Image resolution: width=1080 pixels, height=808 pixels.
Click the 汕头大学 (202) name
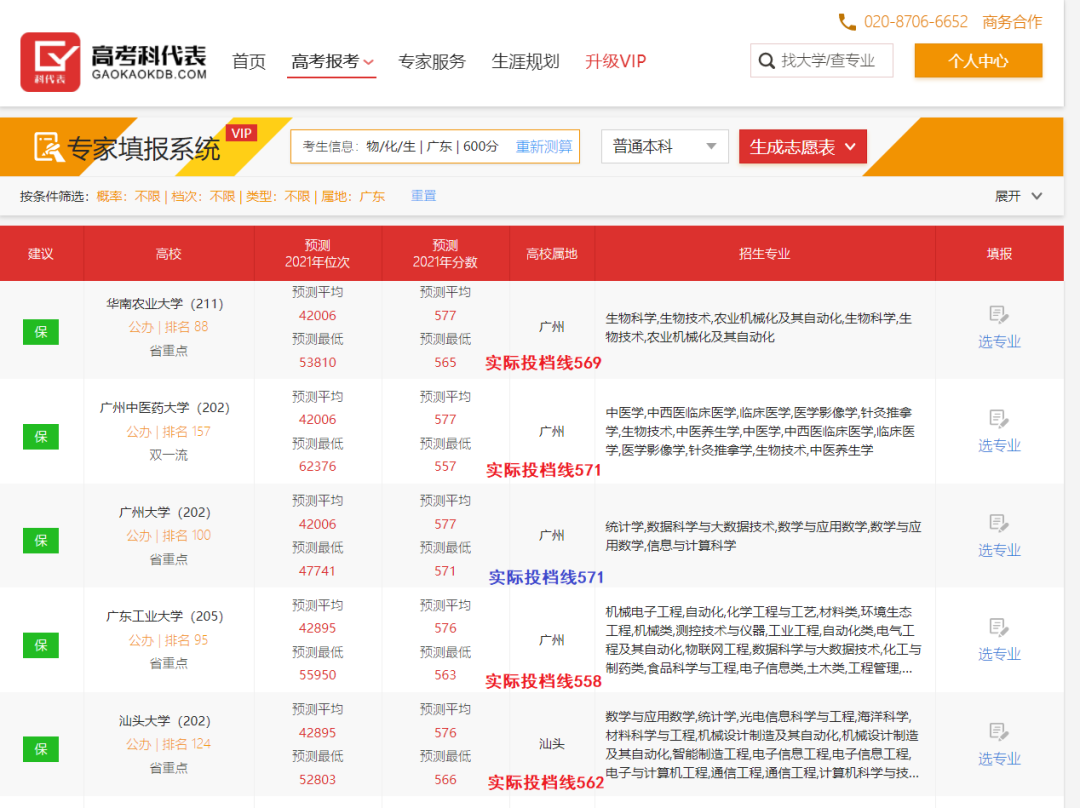165,721
